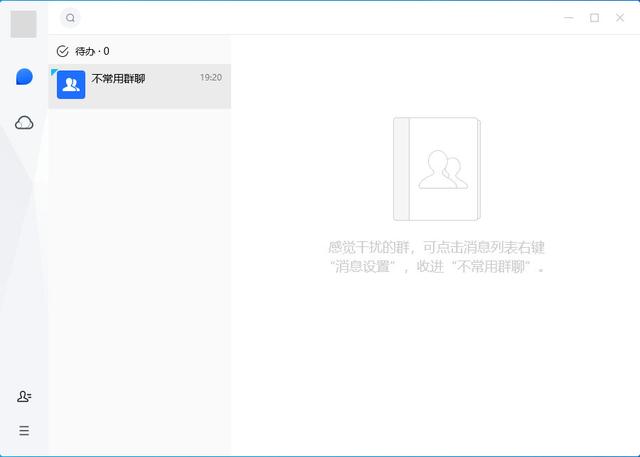640x457 pixels.
Task: Click the hint text line starting 感觉干扰的群
Action: (436, 247)
